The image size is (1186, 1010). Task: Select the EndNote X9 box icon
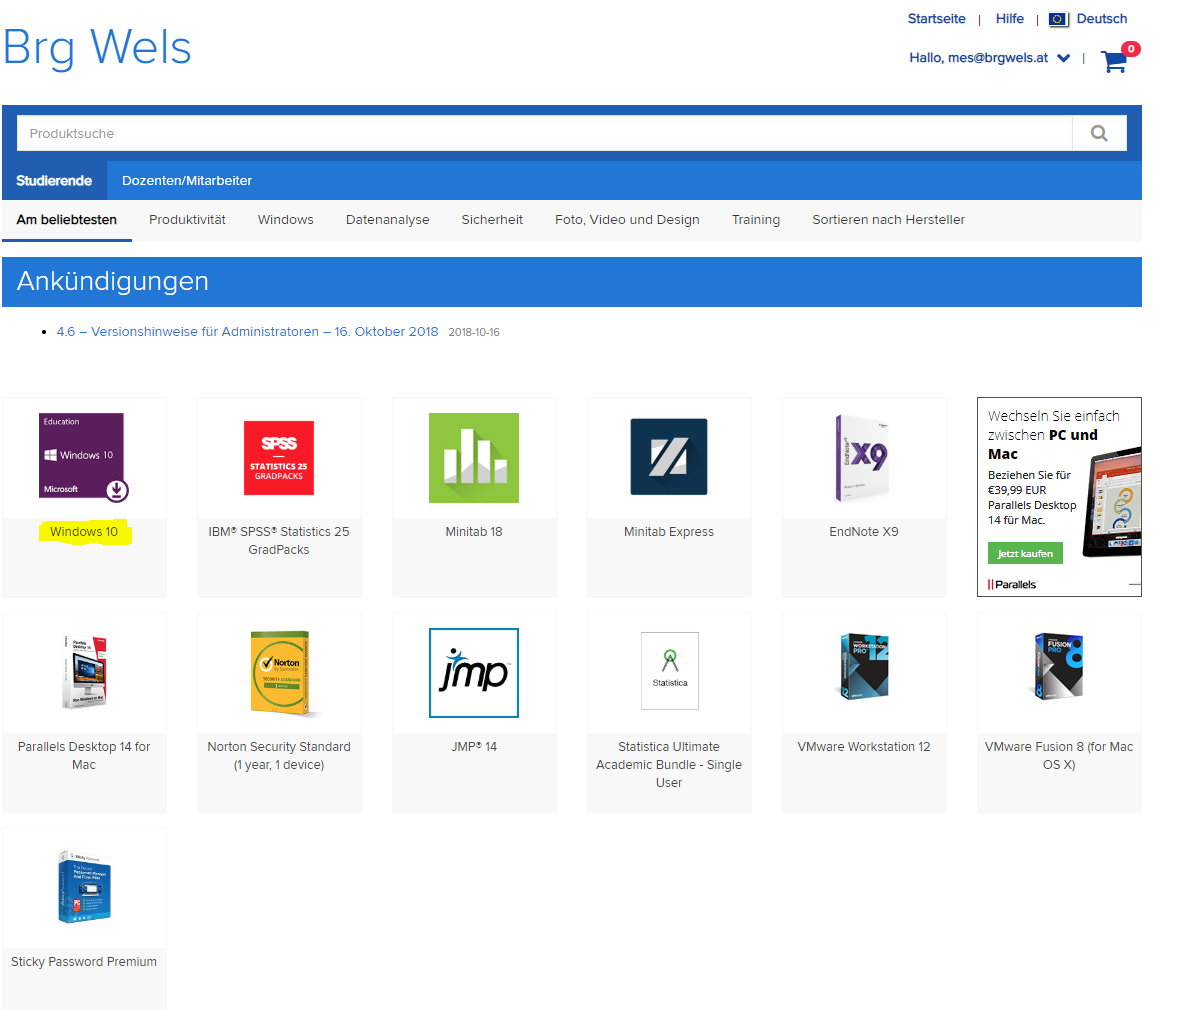(x=863, y=458)
